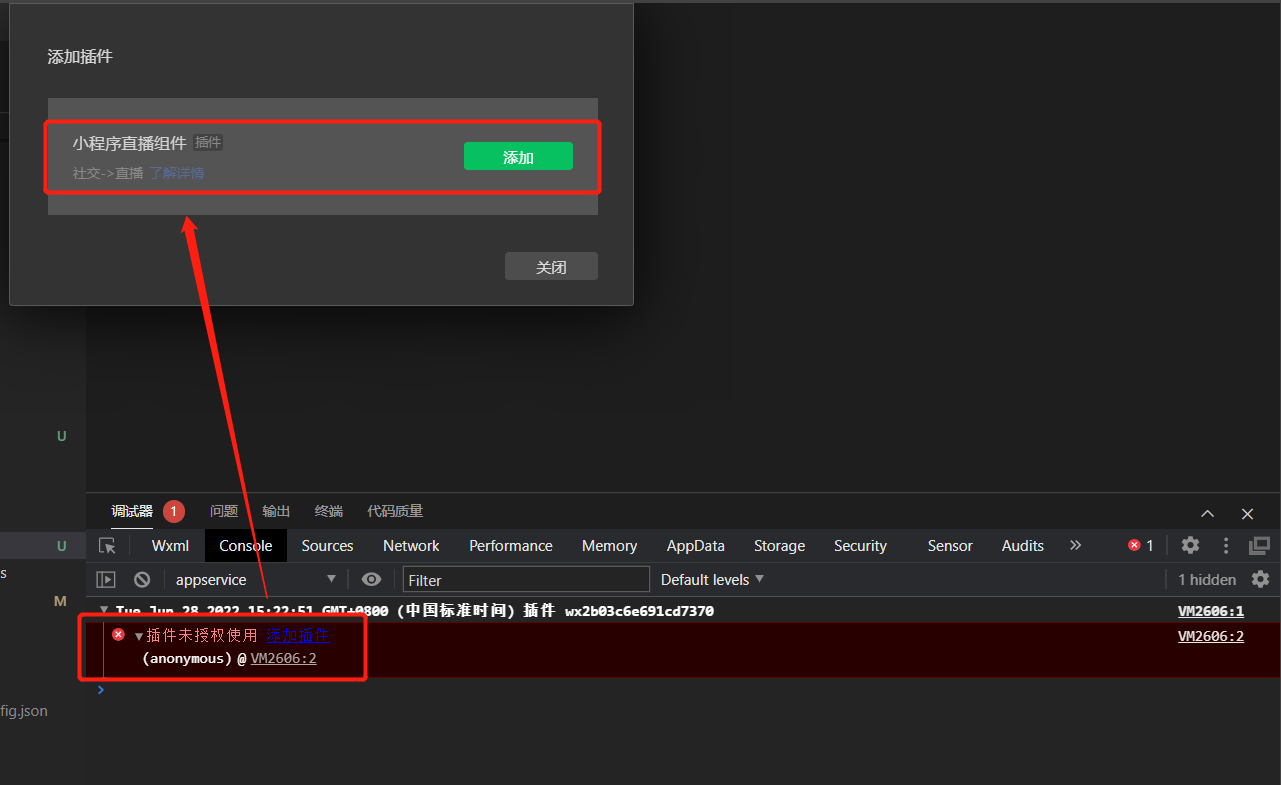Click the 插件 tag beside the plugin name
The image size is (1281, 785).
pos(208,143)
